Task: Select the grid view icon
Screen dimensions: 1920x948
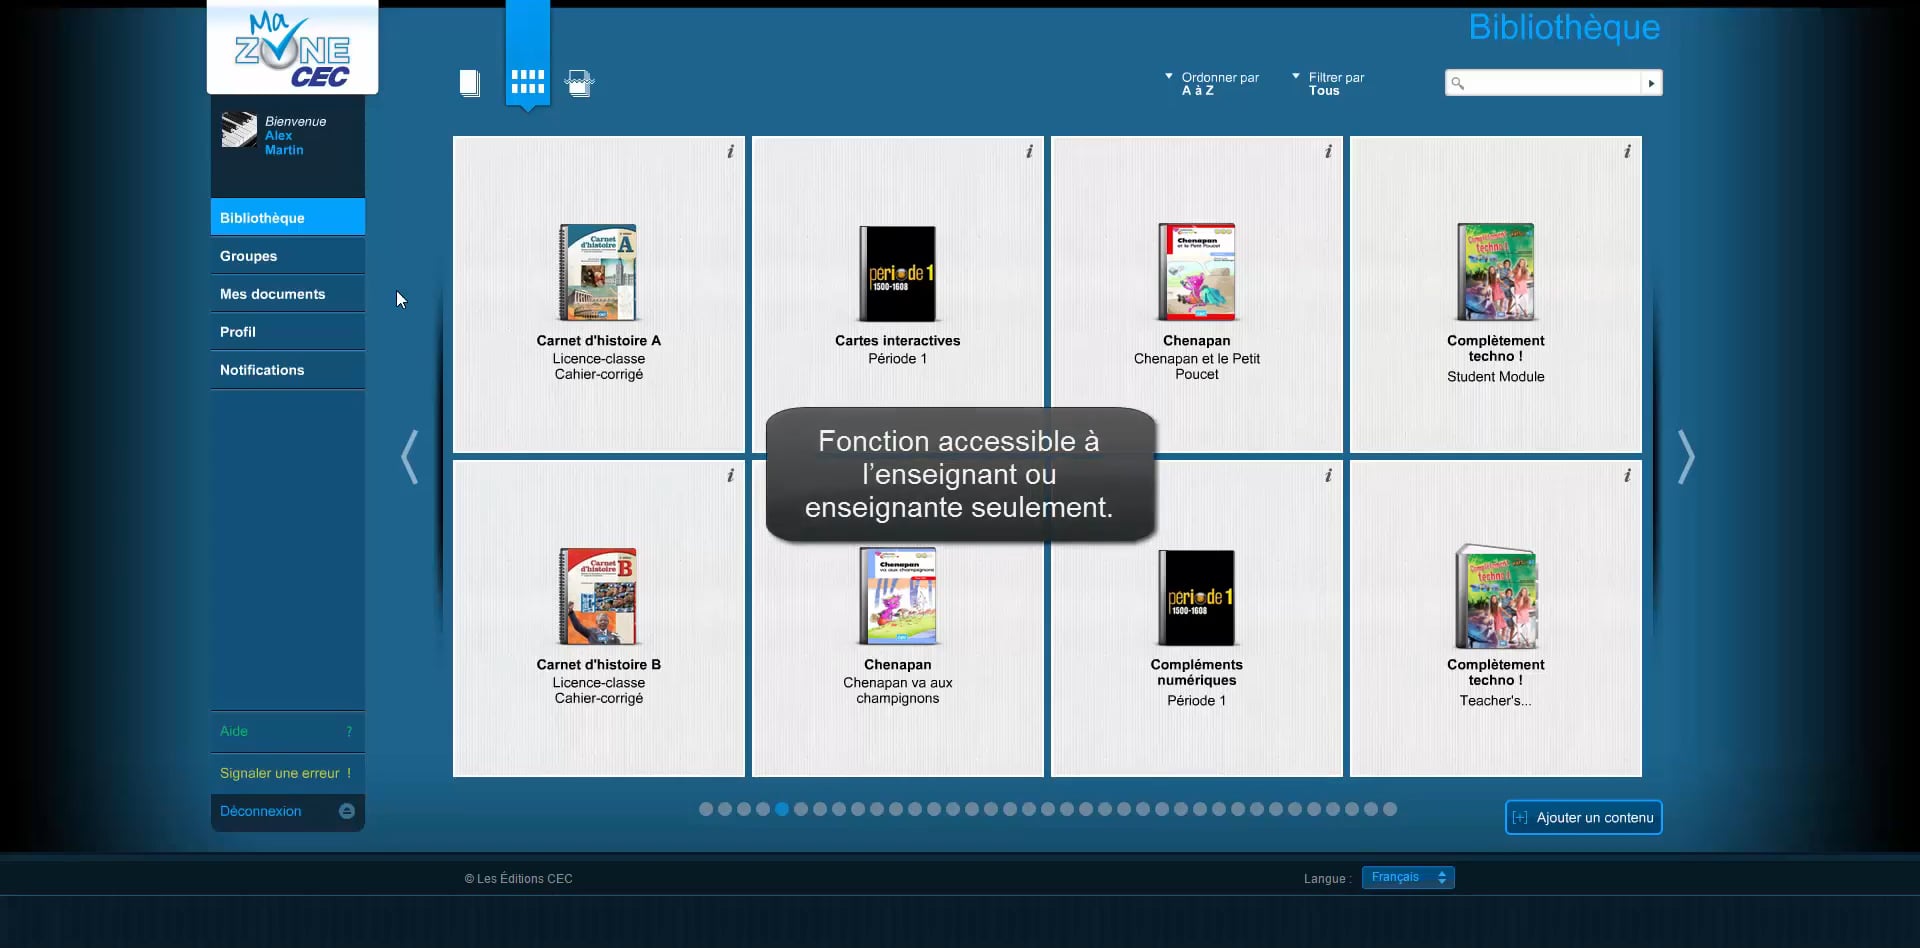Action: tap(526, 83)
